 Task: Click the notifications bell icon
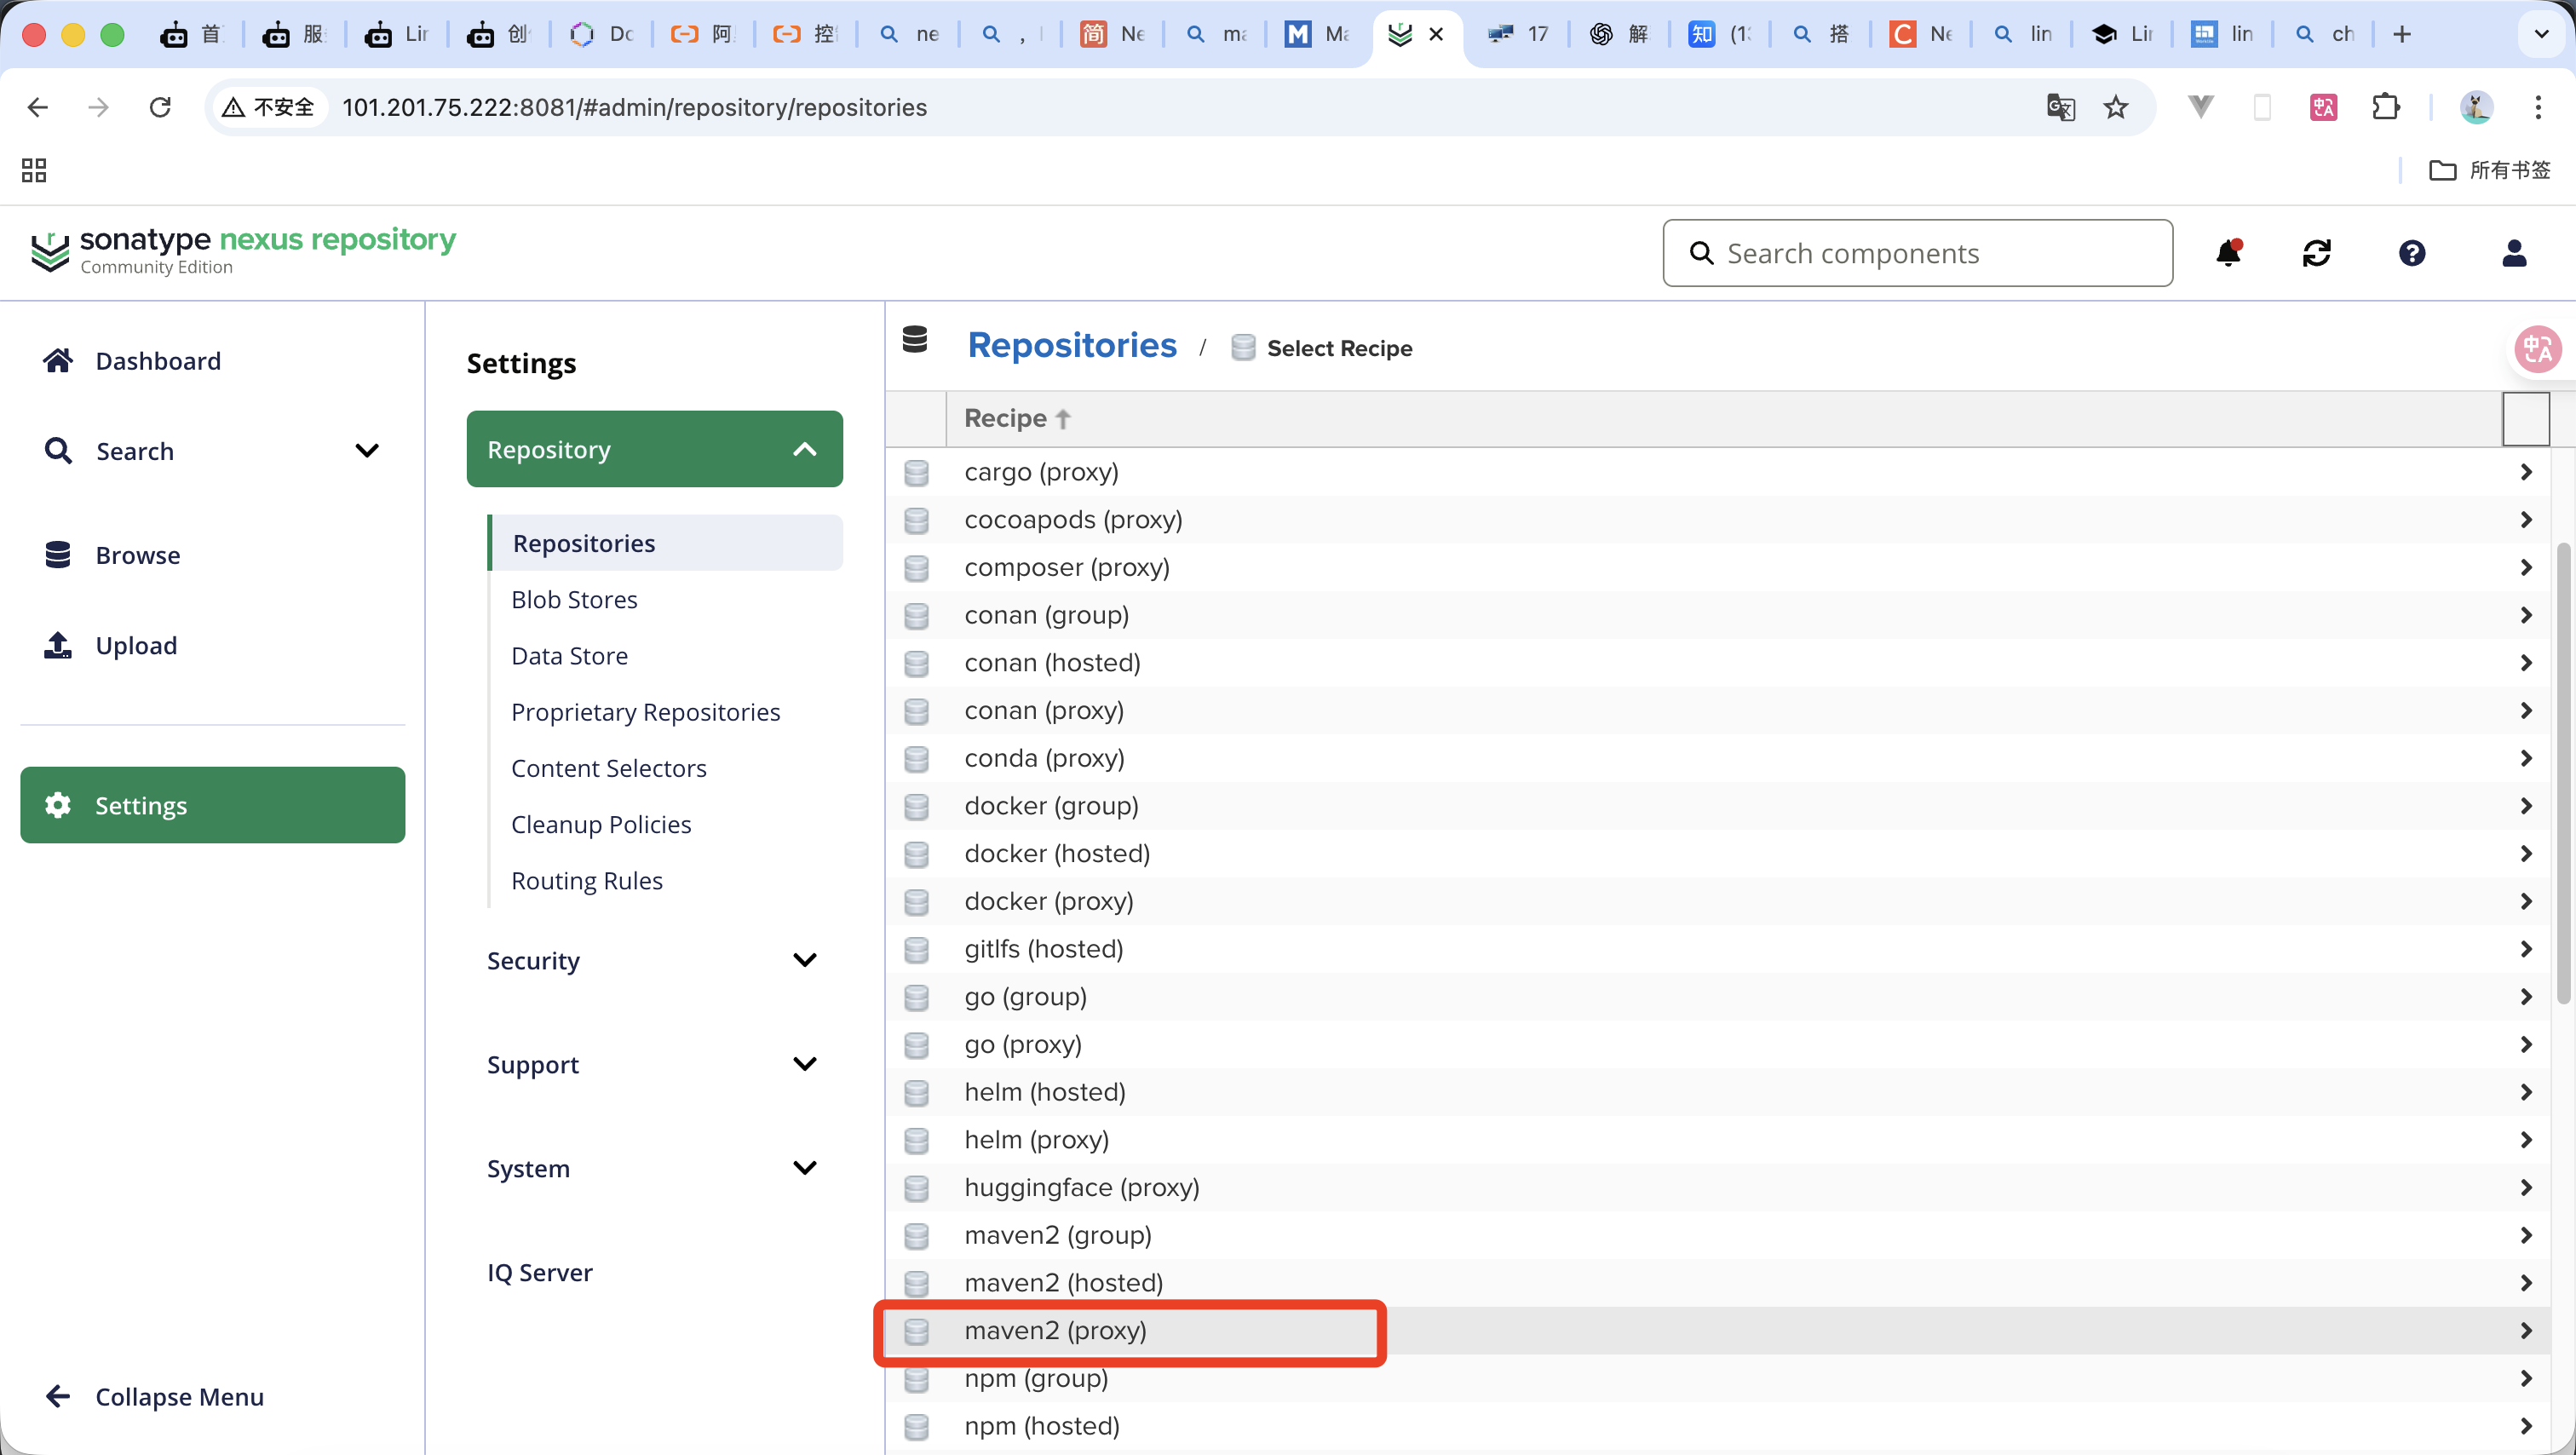coord(2228,253)
